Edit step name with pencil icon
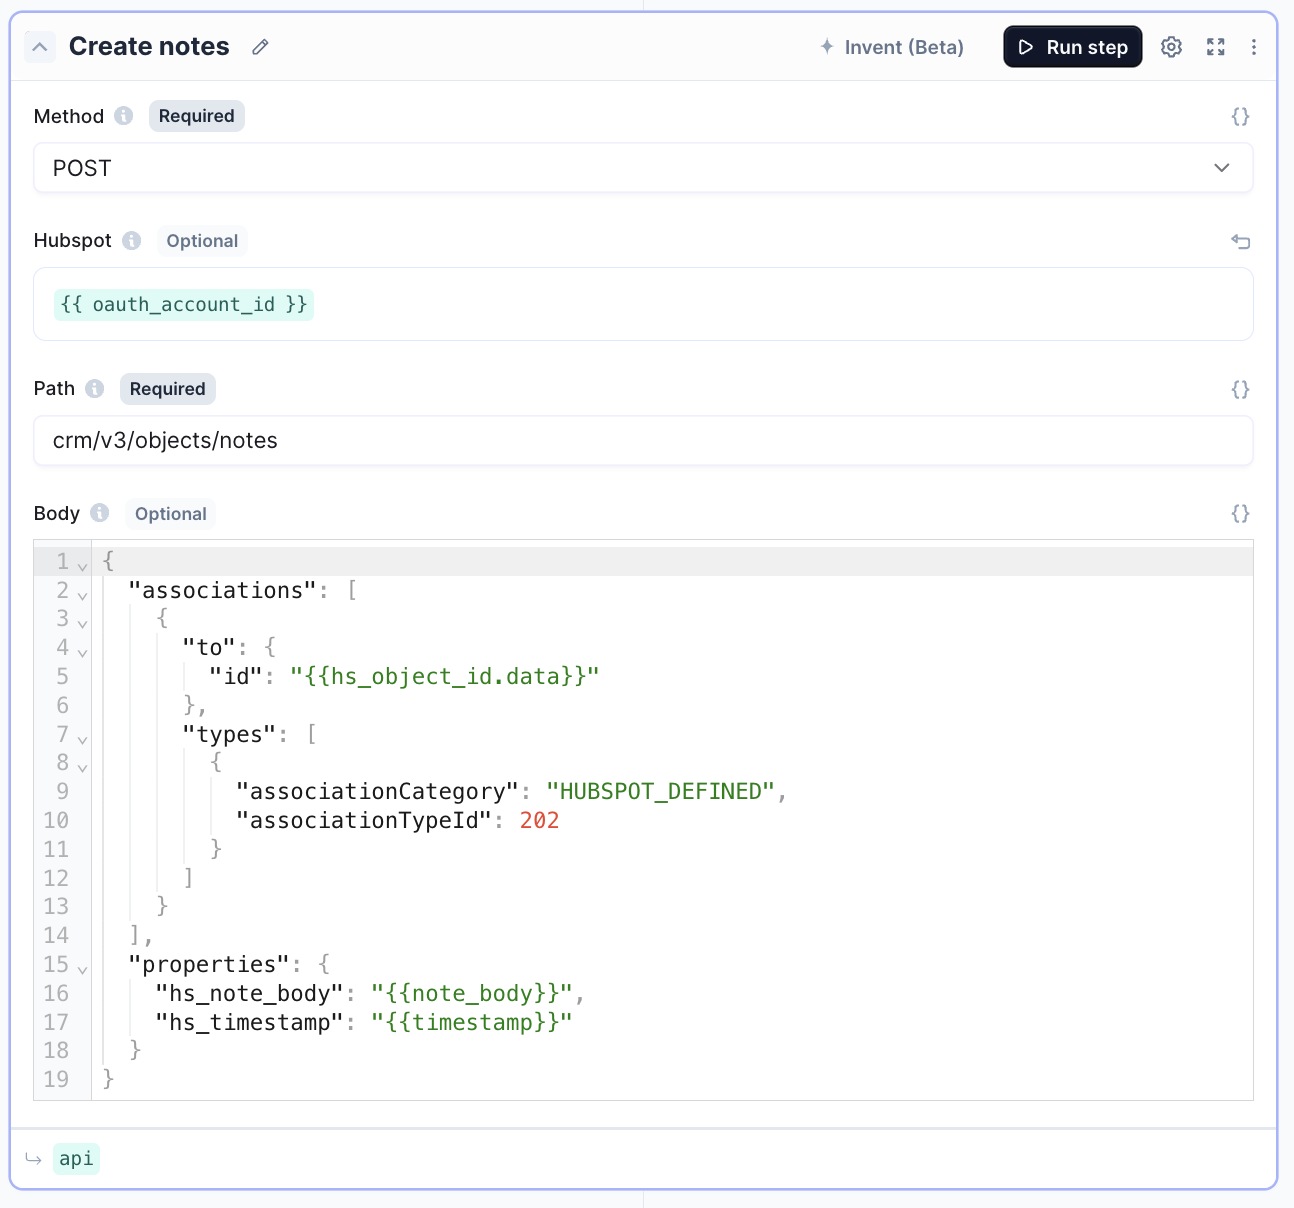The height and width of the screenshot is (1208, 1294). point(260,47)
